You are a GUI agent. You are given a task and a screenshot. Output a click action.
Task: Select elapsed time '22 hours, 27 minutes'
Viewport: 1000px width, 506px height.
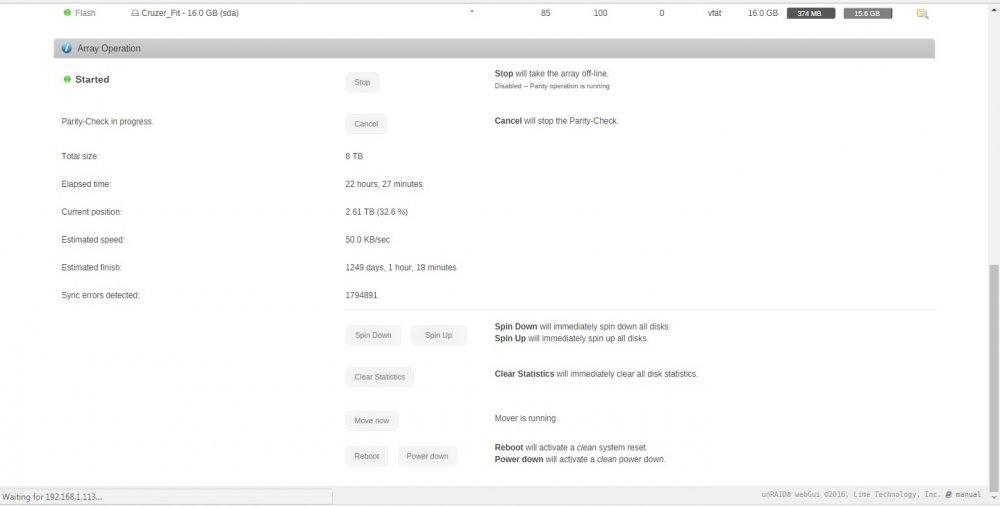(383, 184)
